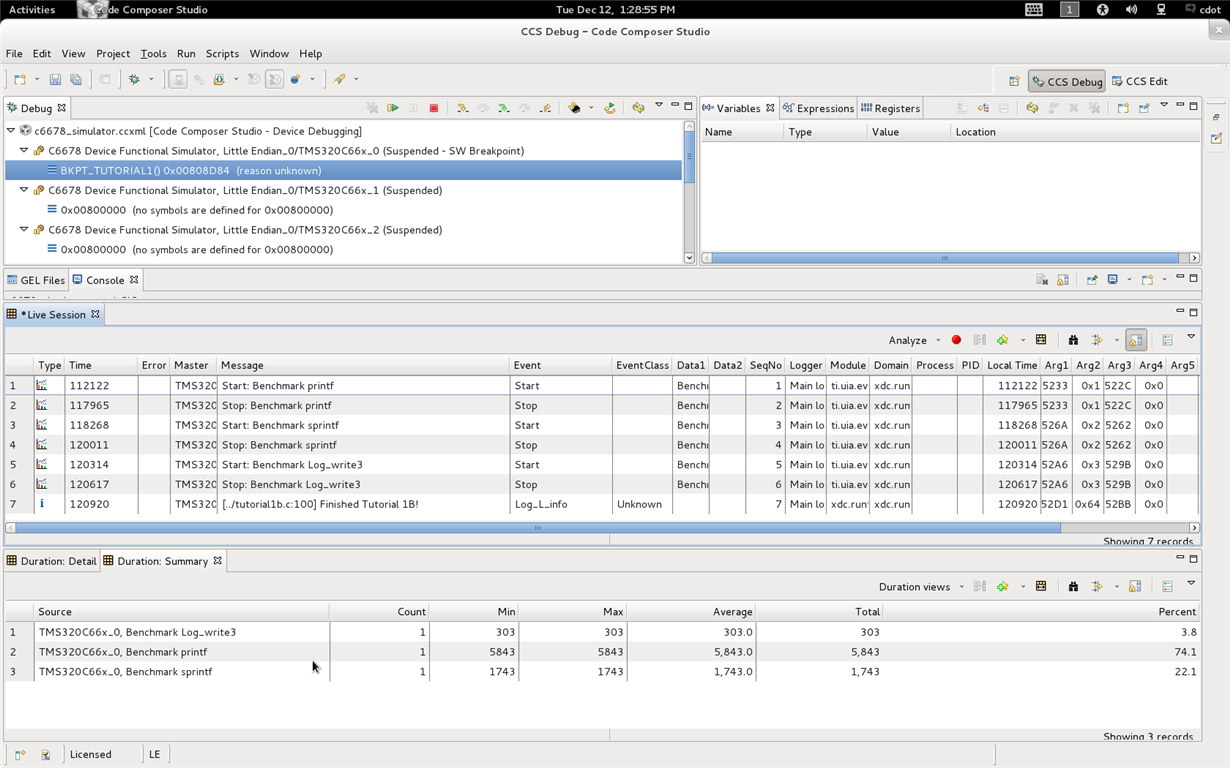Select the CCS Debug perspective button
Screen dimensions: 1230x768
[x=1067, y=81]
